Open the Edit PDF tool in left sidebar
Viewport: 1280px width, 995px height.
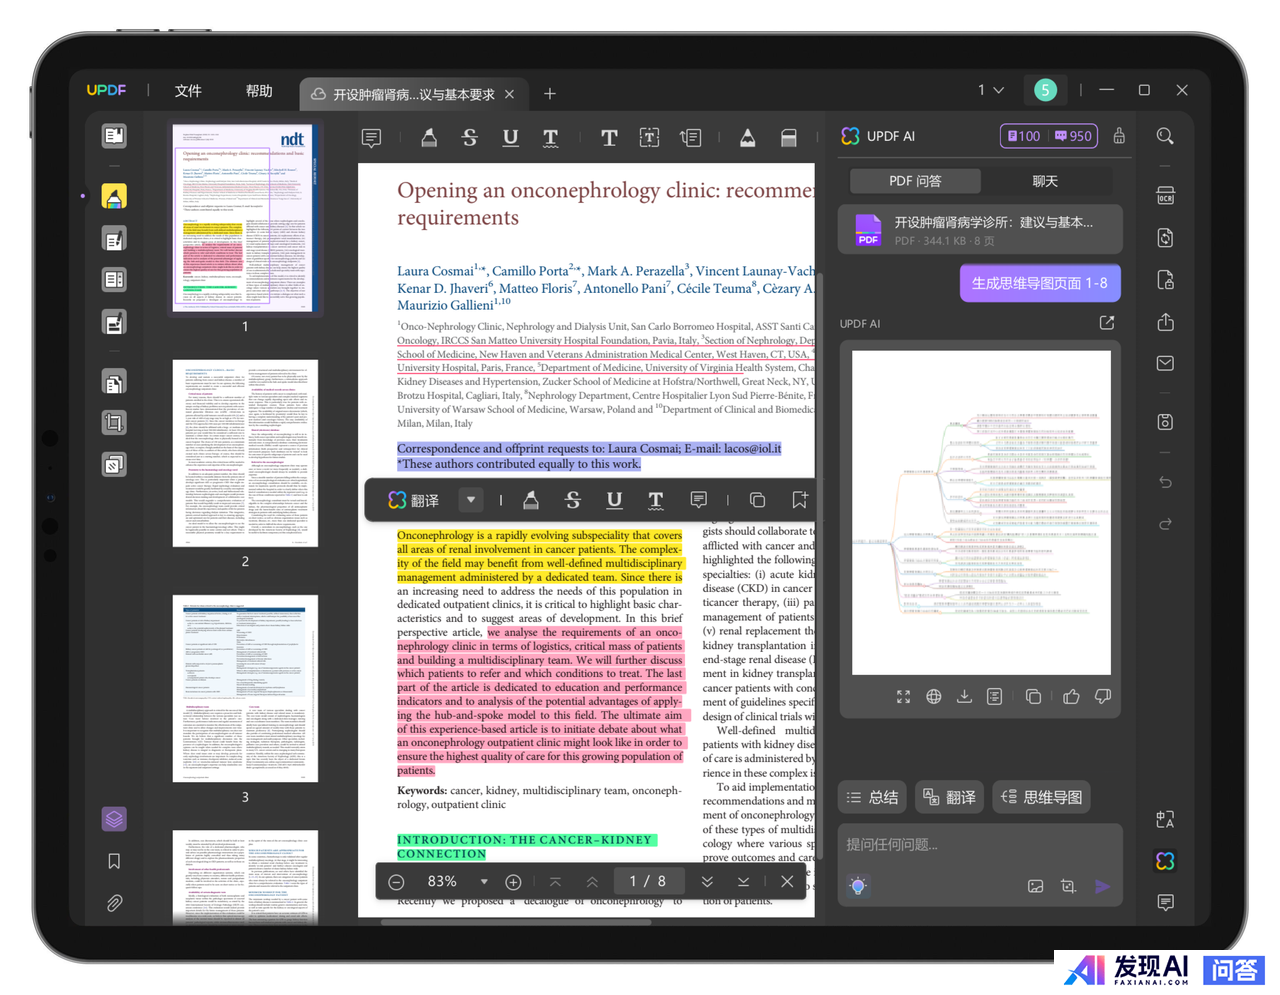[114, 239]
